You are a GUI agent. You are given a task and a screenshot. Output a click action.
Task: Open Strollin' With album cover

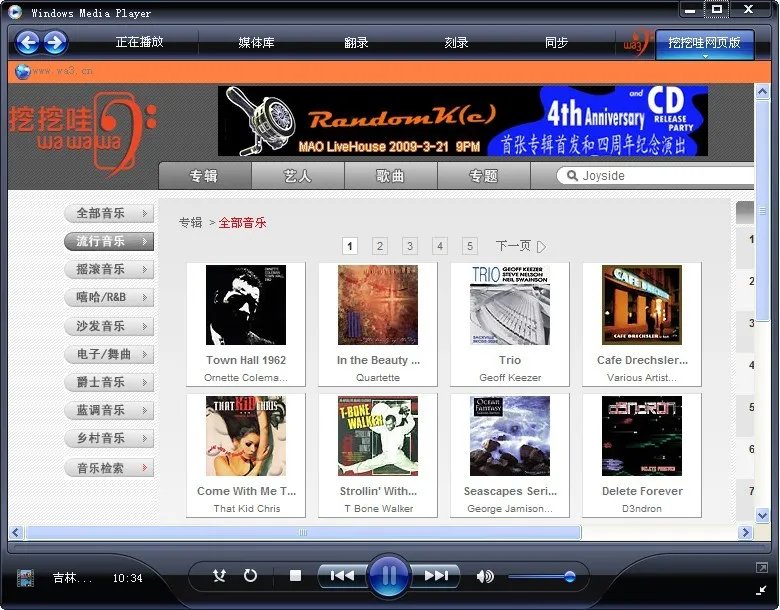(378, 436)
